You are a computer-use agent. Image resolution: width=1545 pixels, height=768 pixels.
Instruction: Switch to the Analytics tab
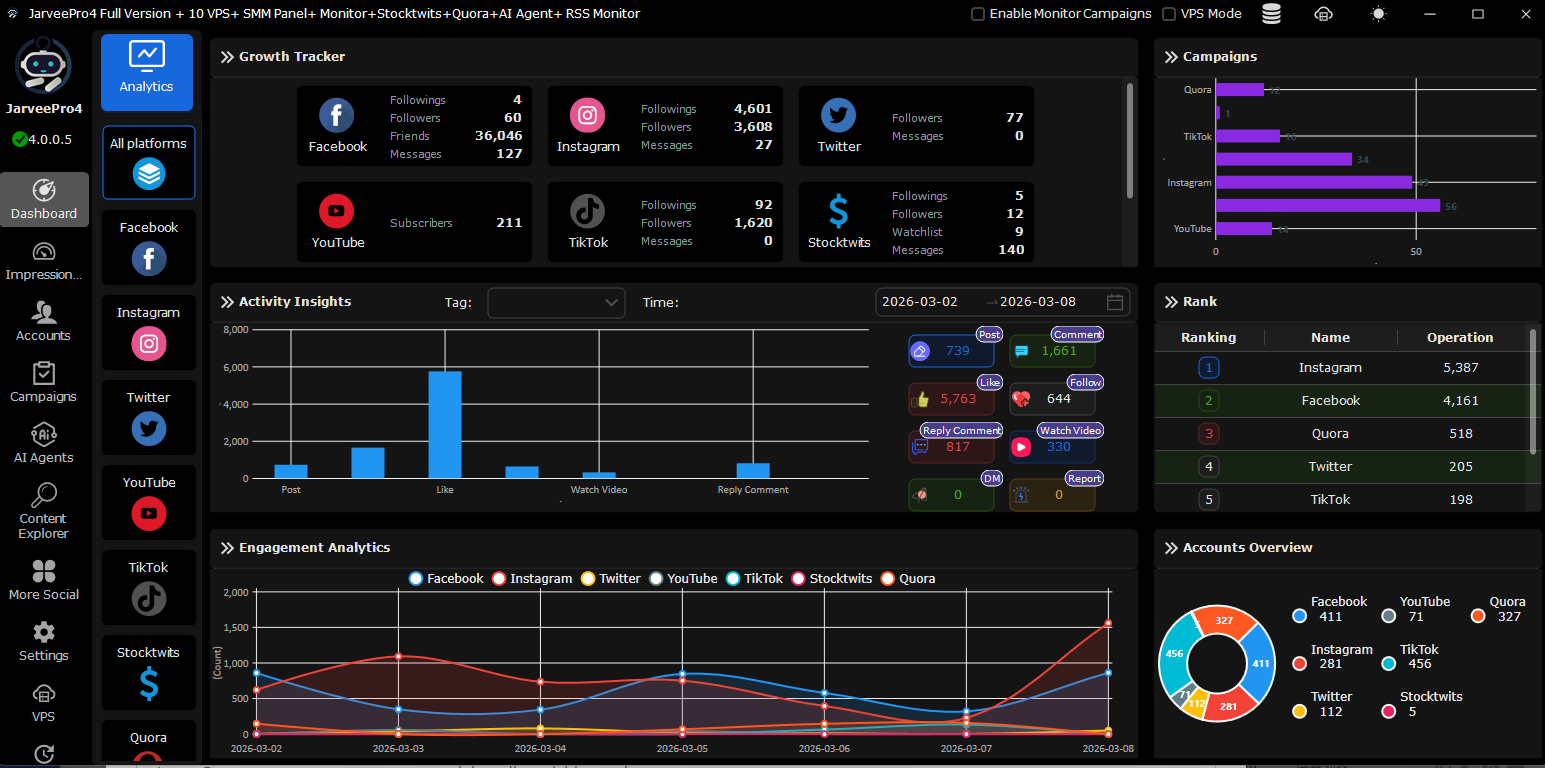pos(147,72)
